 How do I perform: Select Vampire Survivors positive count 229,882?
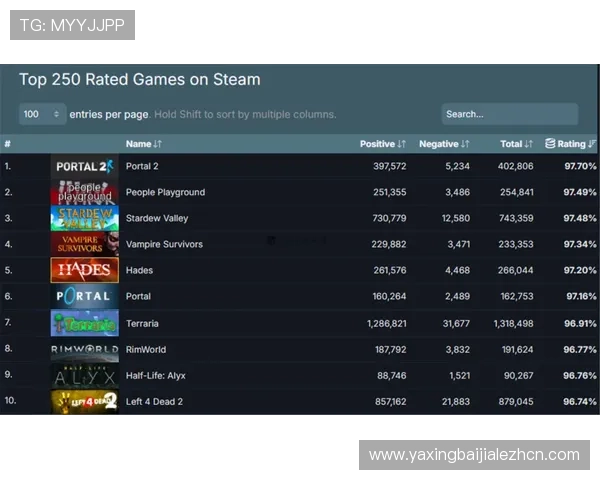tap(389, 244)
